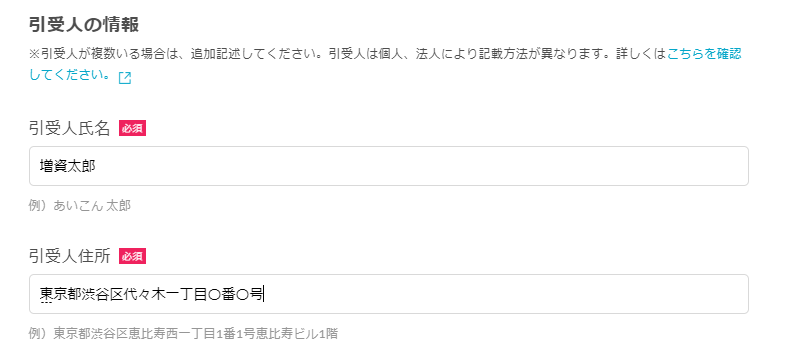Click the こちらを確認 link text
Screen dimensions: 810x360
[x=705, y=54]
